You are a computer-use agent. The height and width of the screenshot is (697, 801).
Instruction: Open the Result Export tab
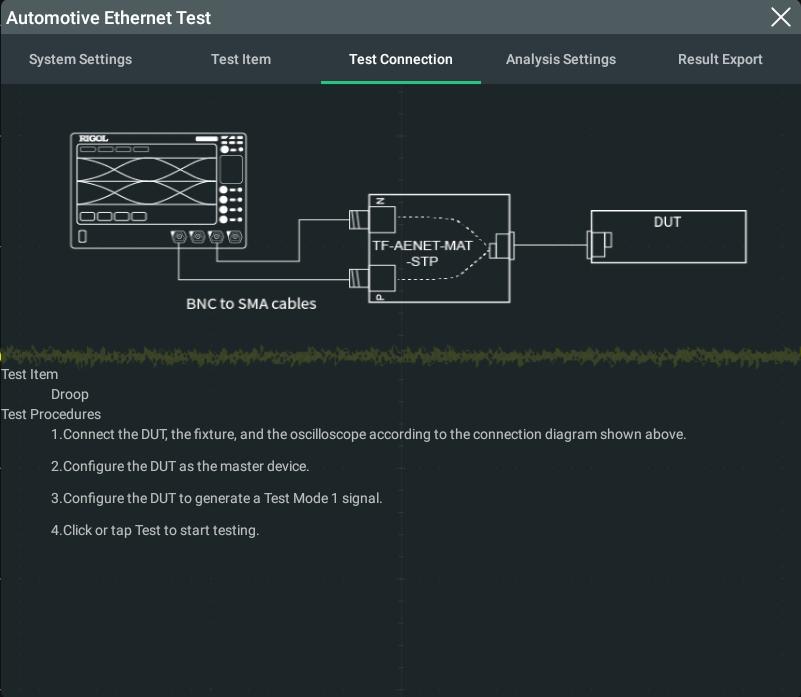coord(720,59)
